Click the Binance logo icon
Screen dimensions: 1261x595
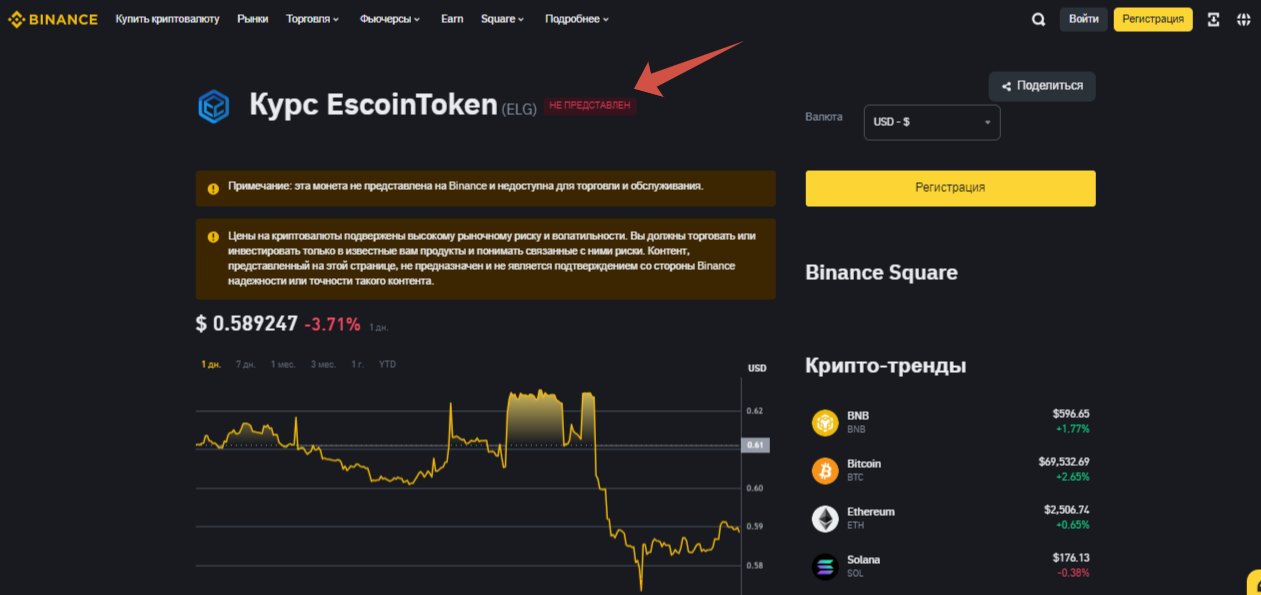(17, 19)
